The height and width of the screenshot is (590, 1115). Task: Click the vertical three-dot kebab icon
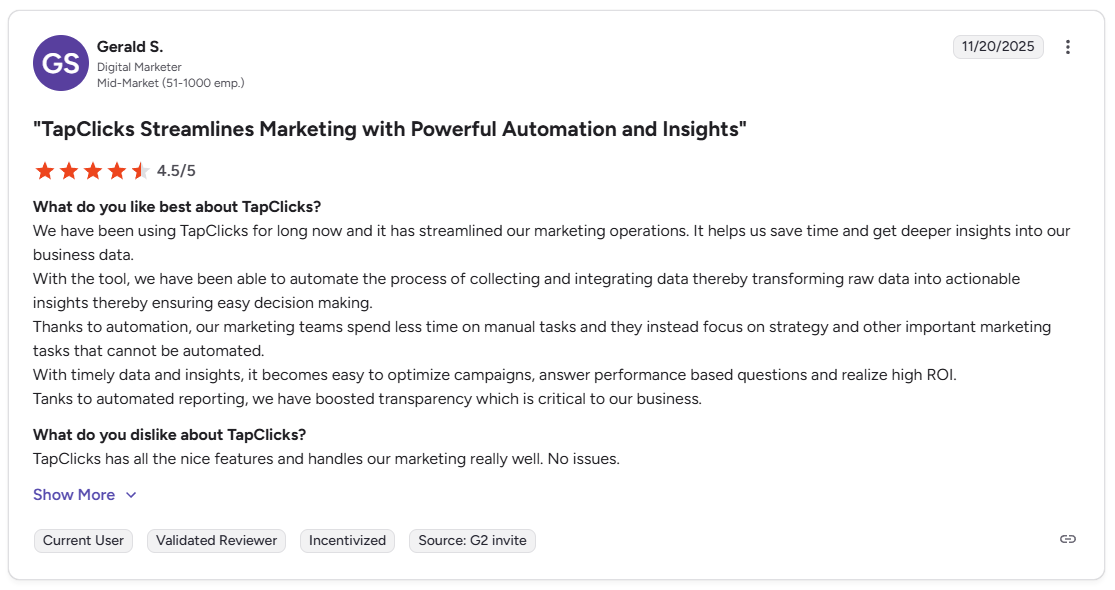pyautogui.click(x=1068, y=46)
